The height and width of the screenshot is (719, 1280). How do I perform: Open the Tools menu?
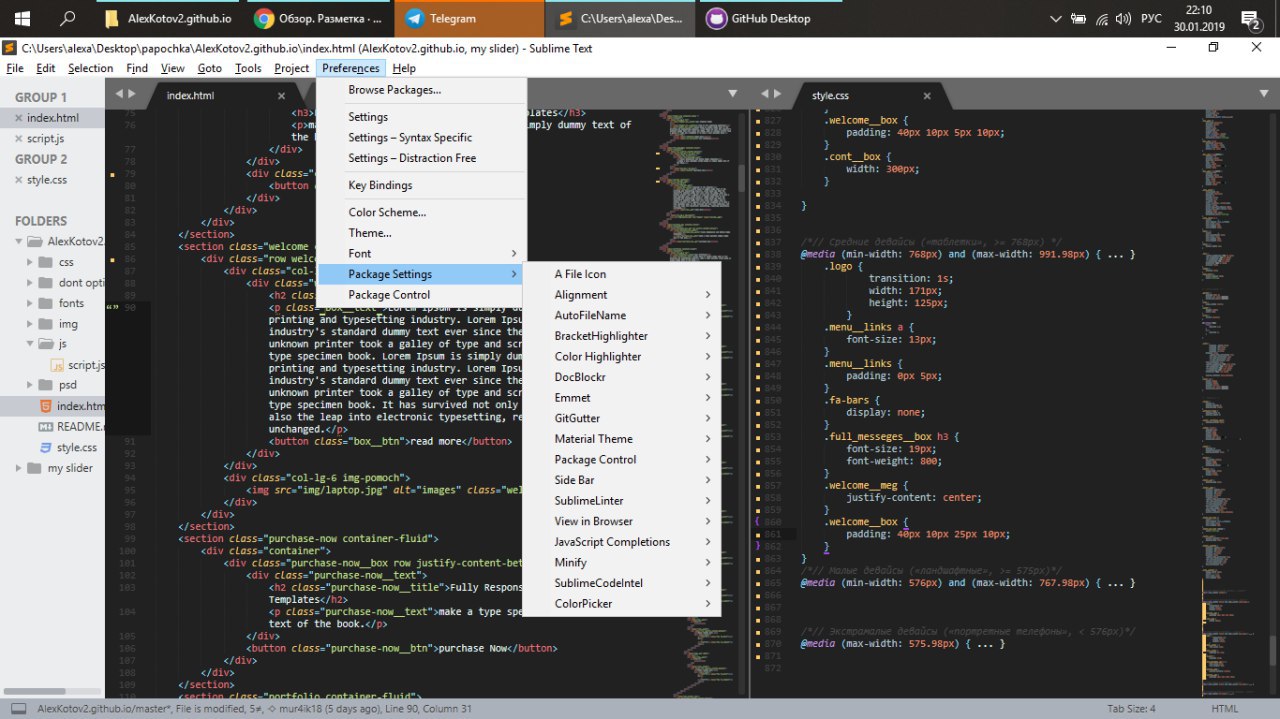(248, 68)
